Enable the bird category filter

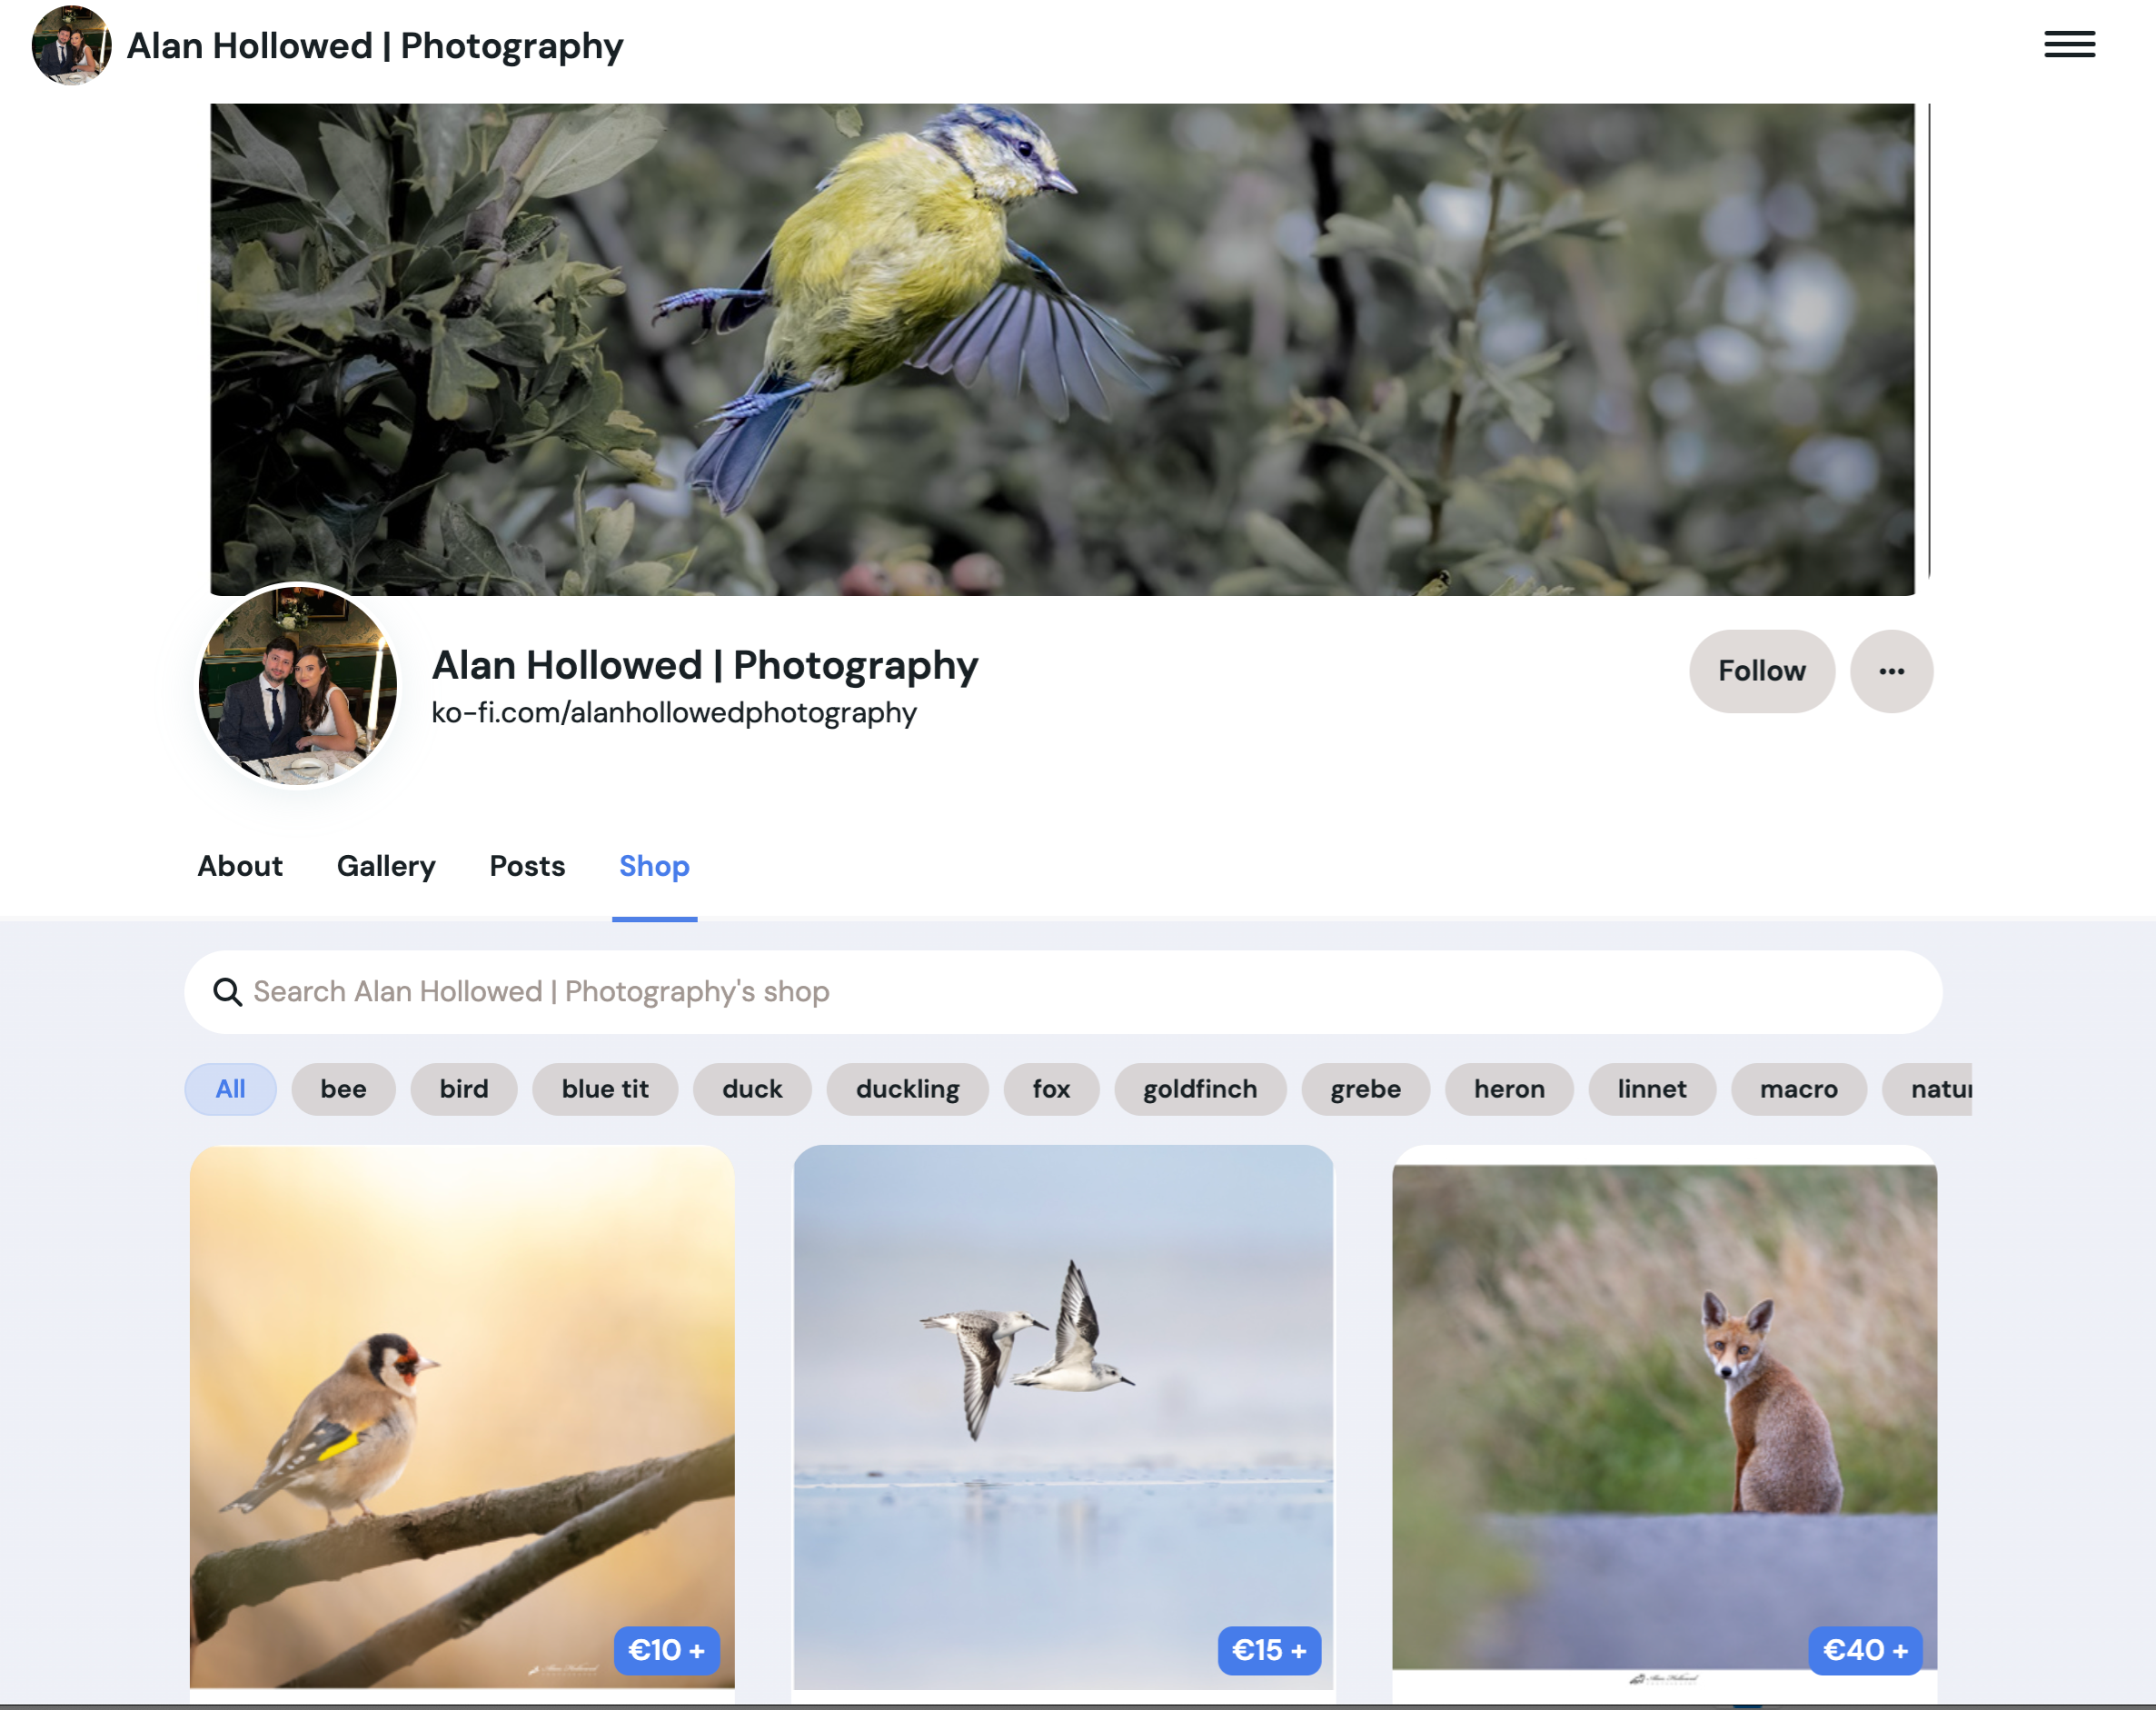tap(463, 1089)
